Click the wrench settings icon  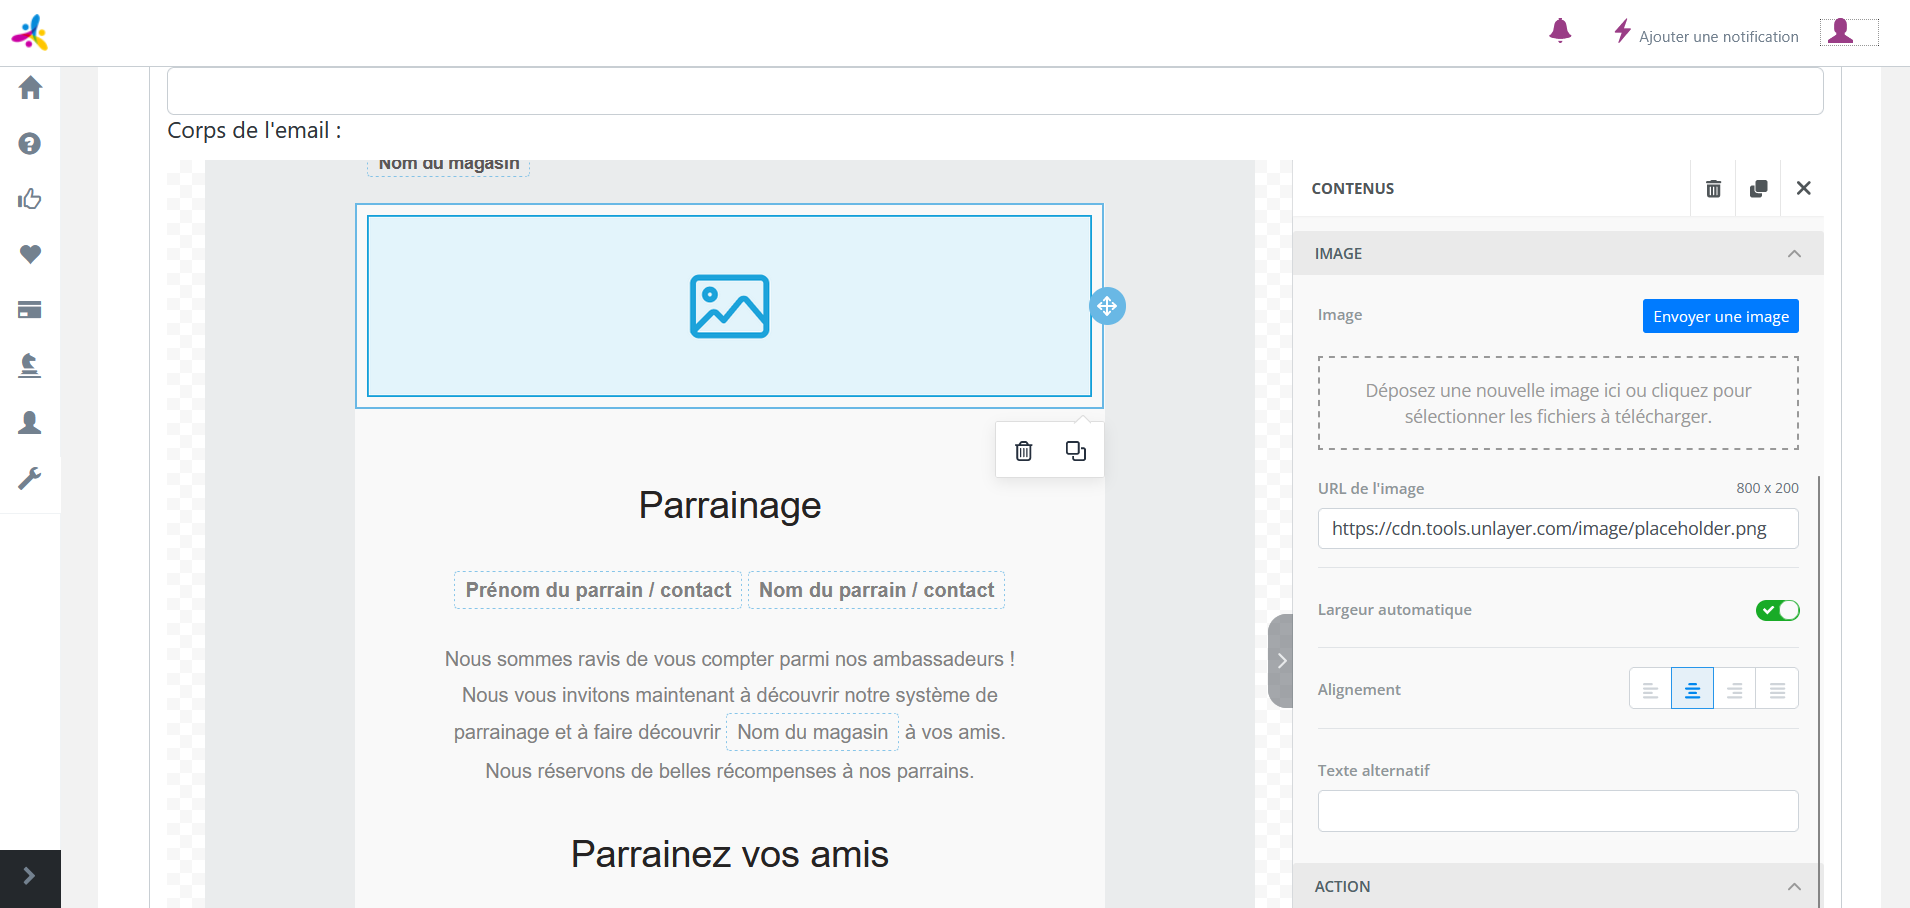point(30,478)
